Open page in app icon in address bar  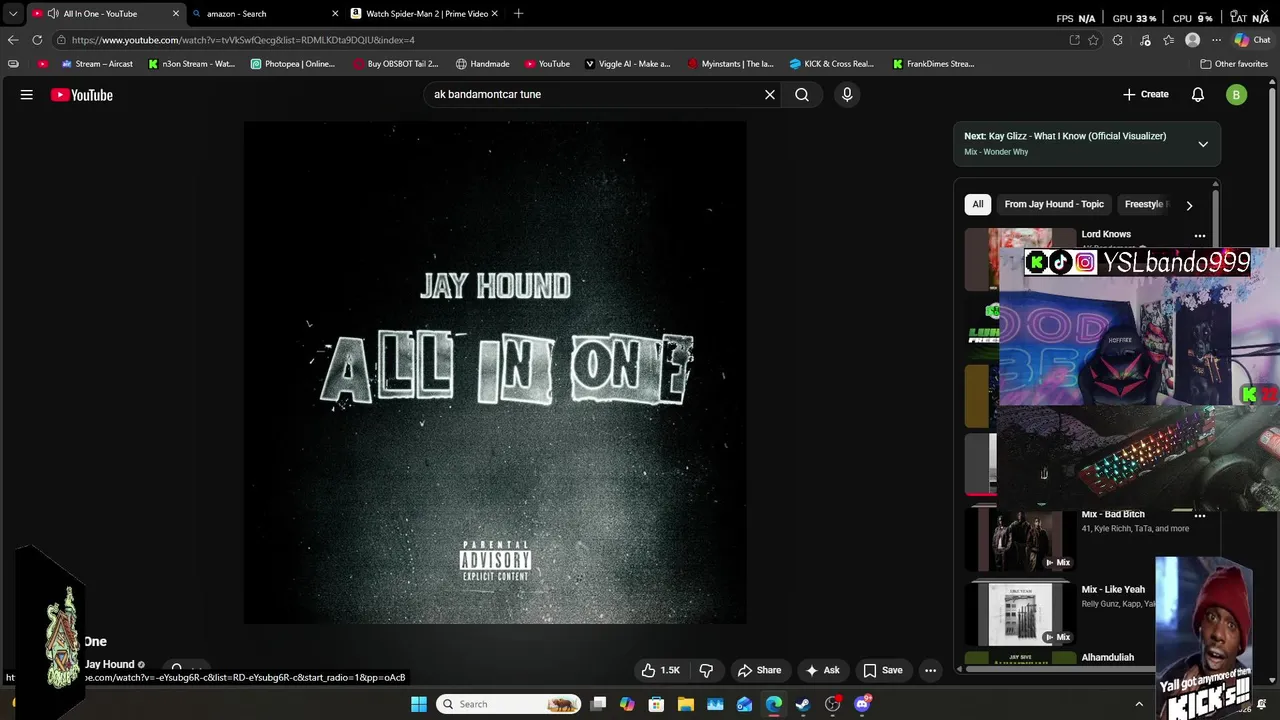1074,40
